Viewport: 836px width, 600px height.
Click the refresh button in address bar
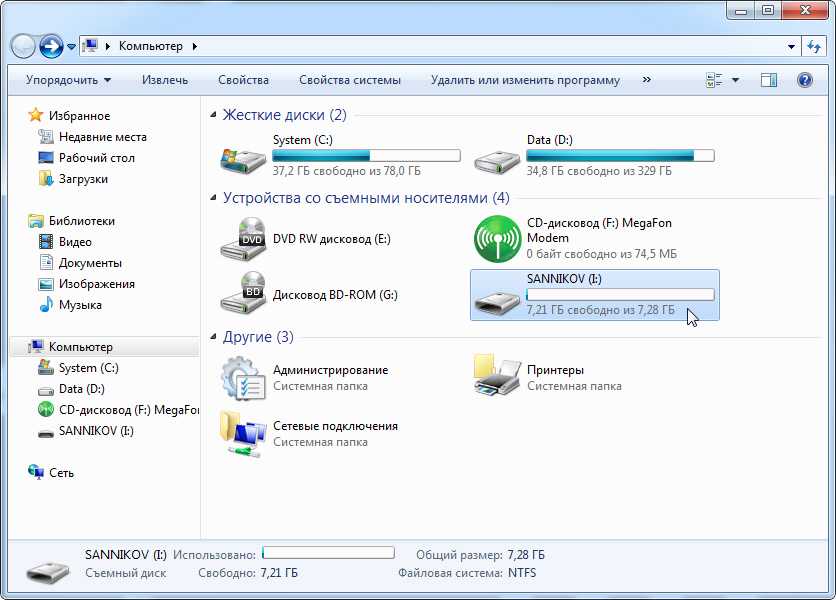pos(814,47)
